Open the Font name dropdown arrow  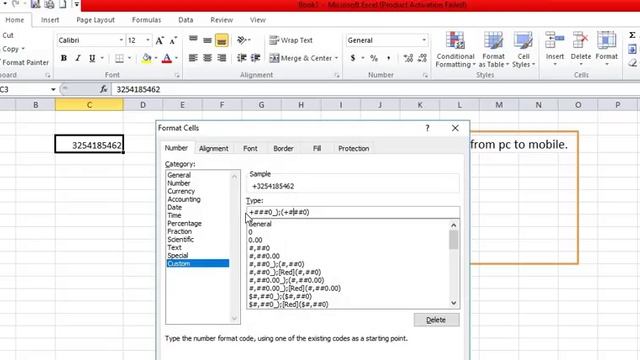pyautogui.click(x=121, y=40)
